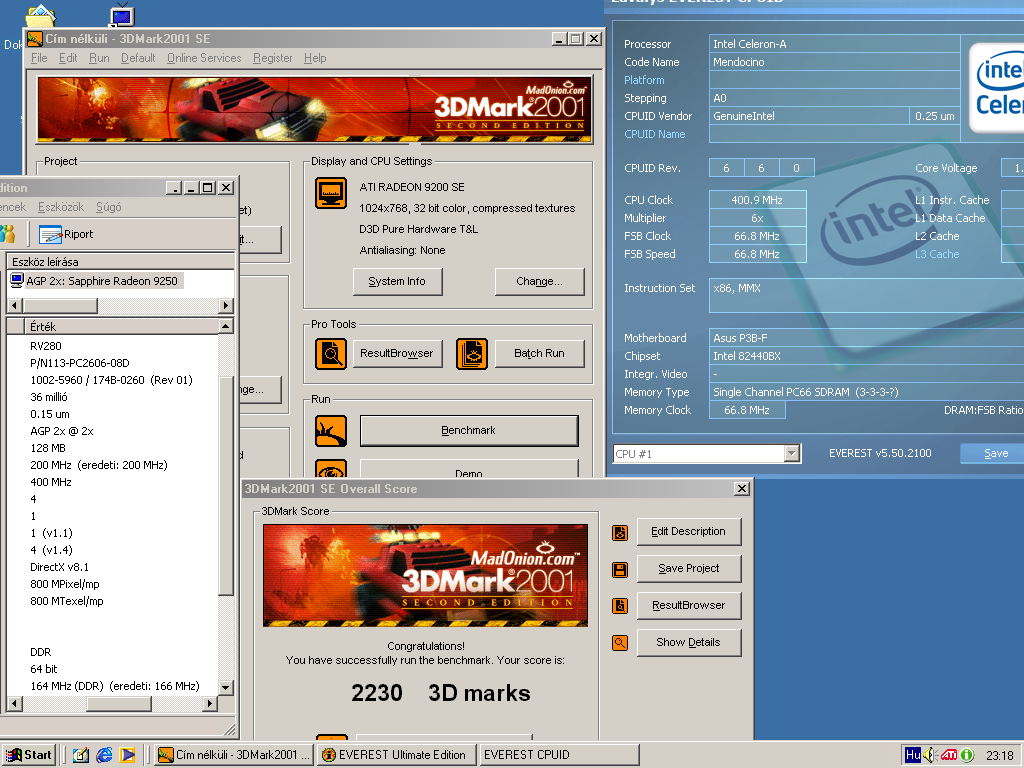Viewport: 1024px width, 768px height.
Task: Click the Save Project button
Action: point(689,569)
